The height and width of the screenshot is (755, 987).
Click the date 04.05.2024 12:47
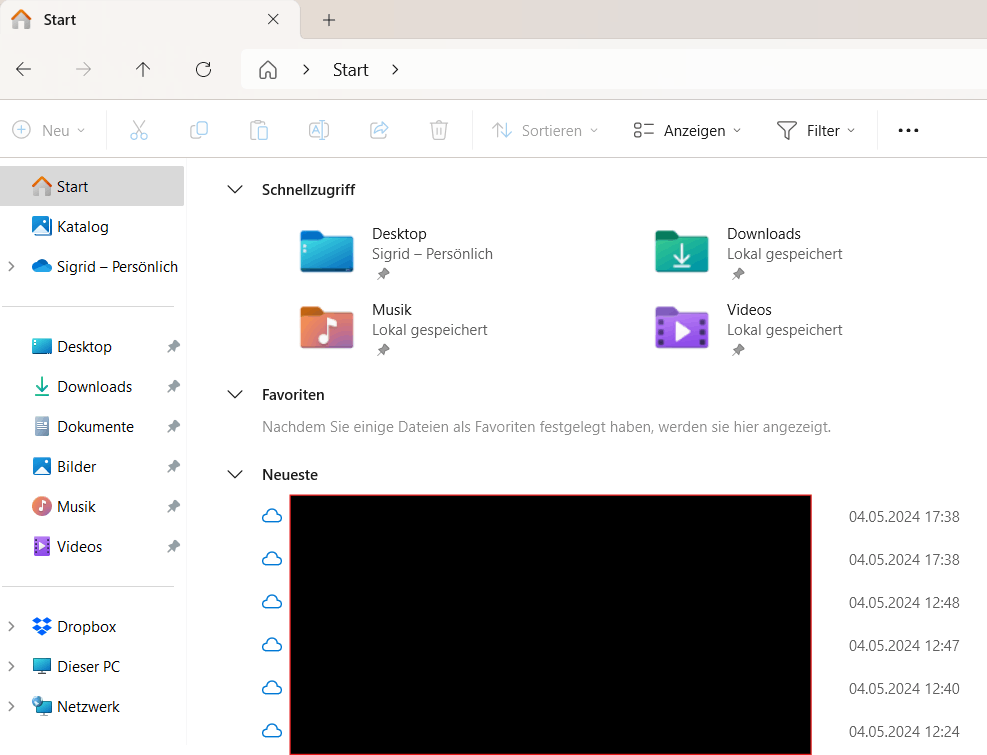tap(904, 645)
